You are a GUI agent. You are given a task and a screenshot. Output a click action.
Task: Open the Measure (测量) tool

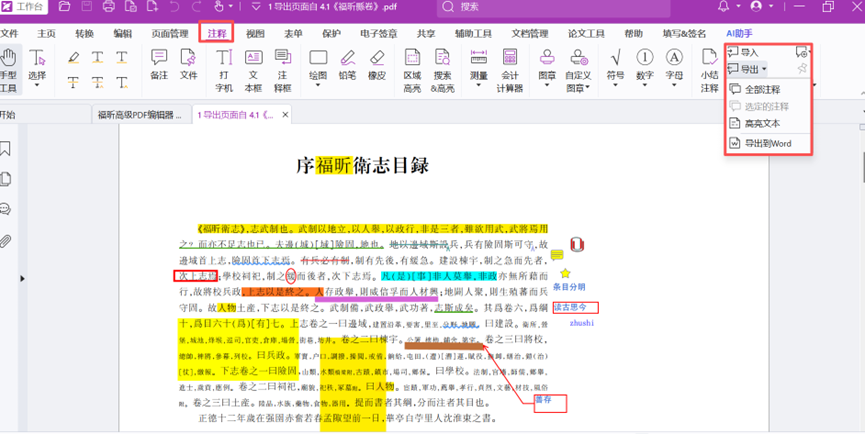(x=479, y=66)
